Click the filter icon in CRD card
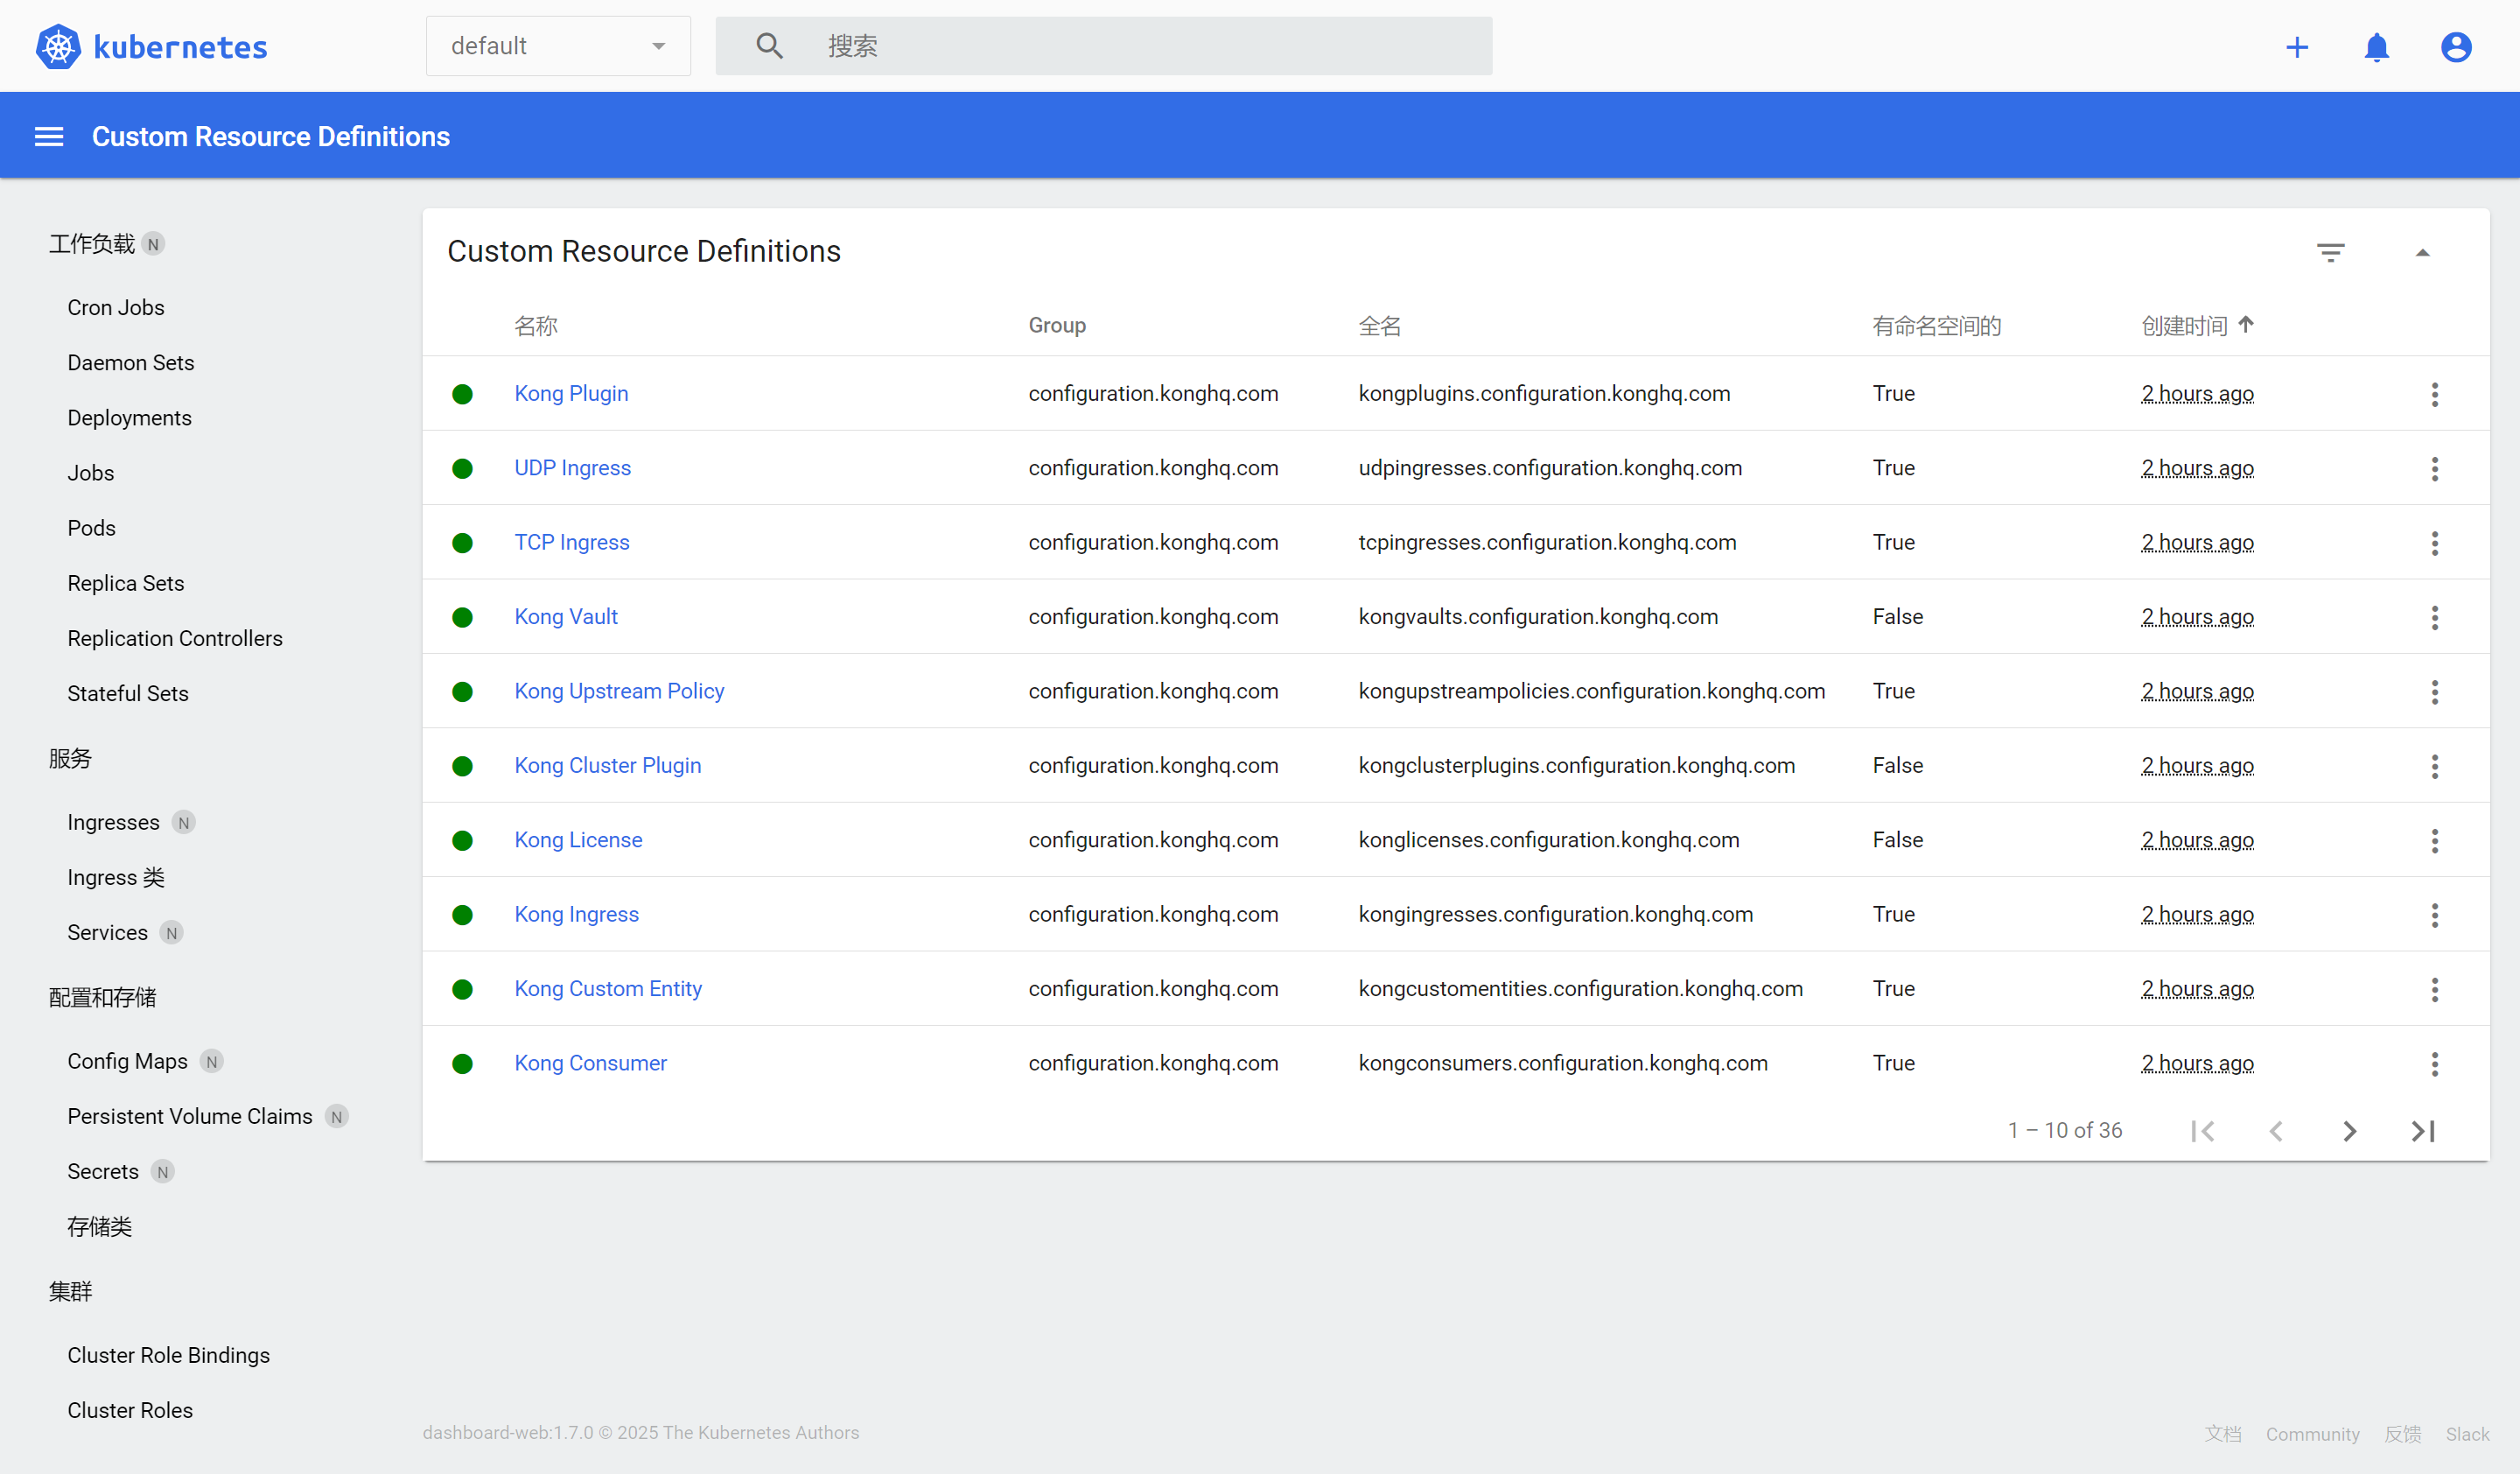Viewport: 2520px width, 1474px height. pos(2330,252)
